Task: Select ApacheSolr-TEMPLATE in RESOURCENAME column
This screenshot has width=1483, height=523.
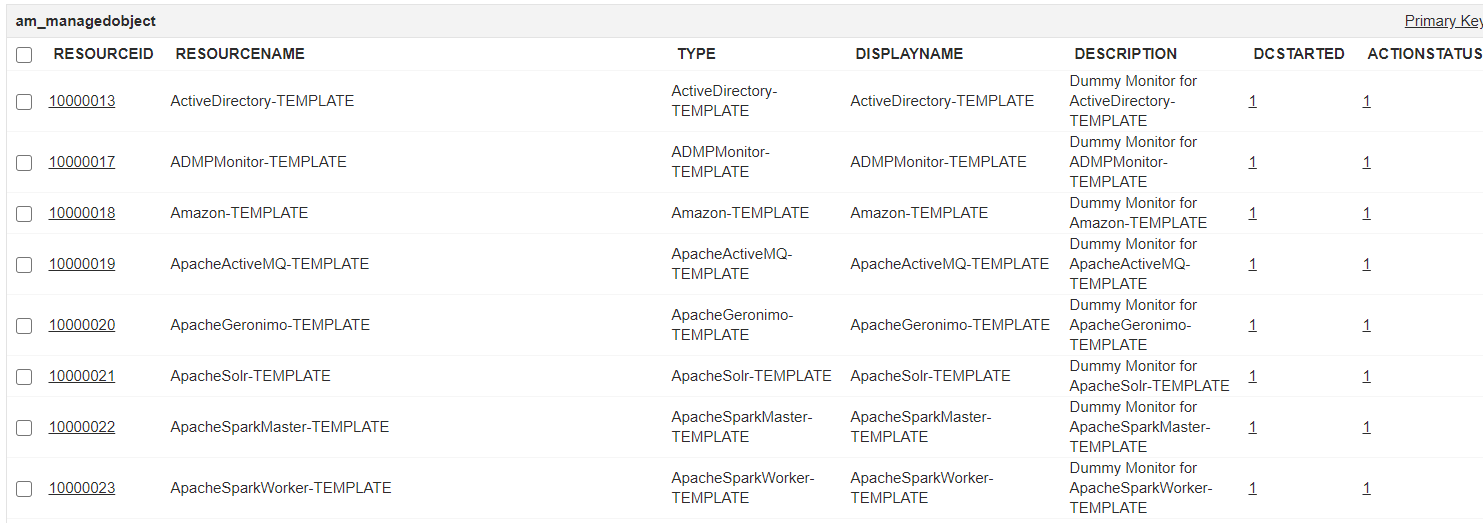Action: click(x=250, y=376)
